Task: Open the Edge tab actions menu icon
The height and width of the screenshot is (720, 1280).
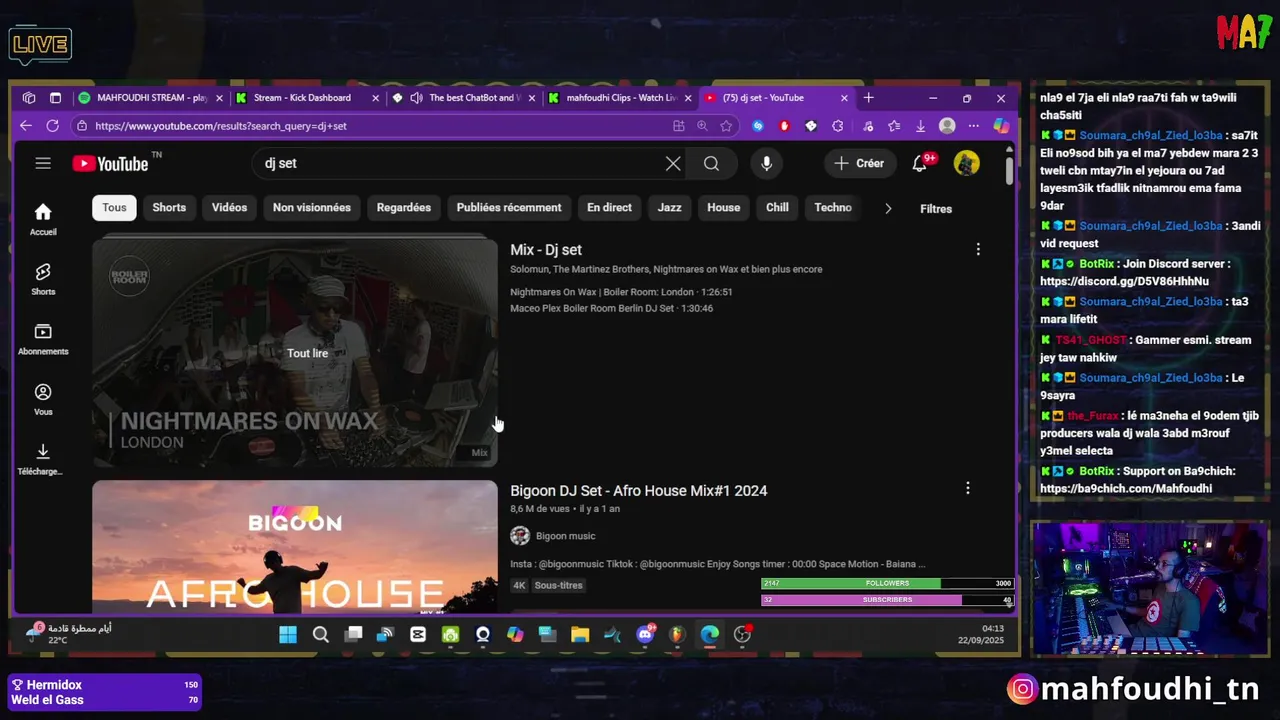Action: 55,98
